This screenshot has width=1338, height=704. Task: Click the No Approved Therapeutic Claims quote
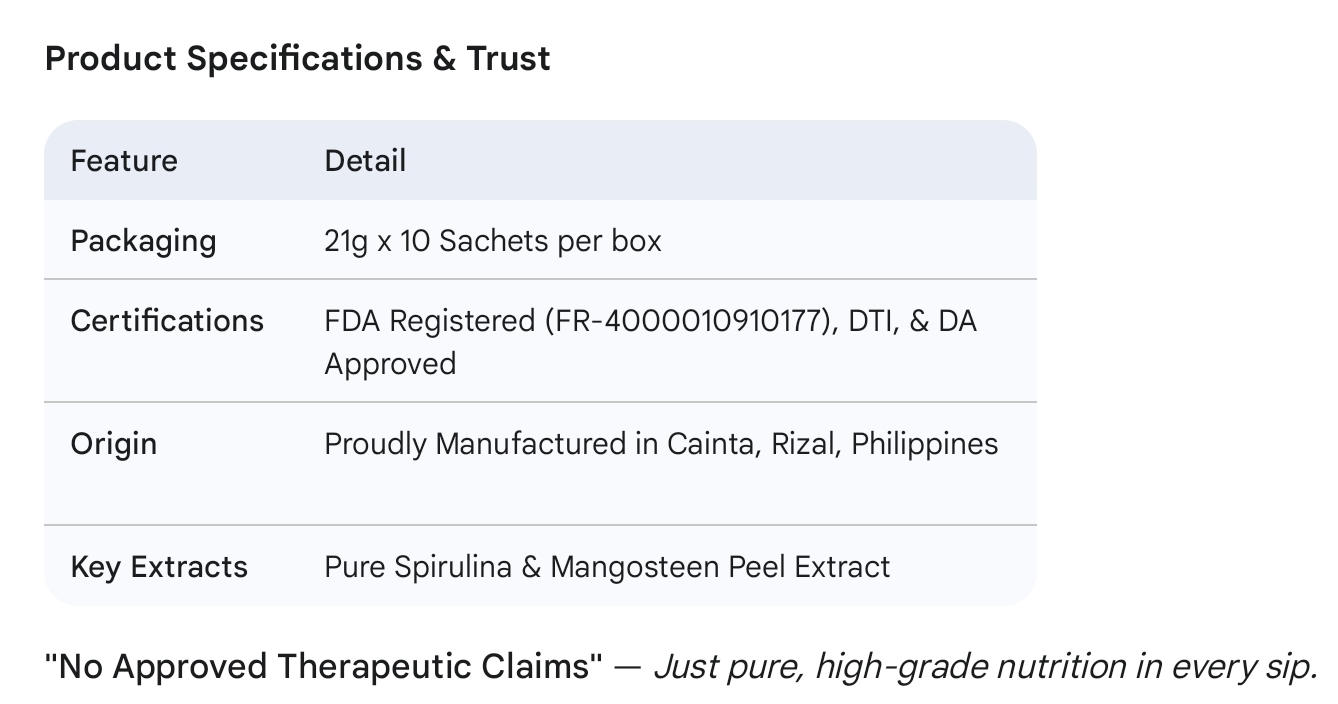pyautogui.click(x=324, y=666)
